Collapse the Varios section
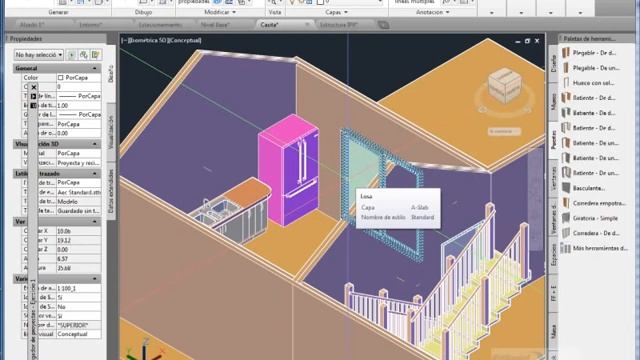640x360 pixels. tap(95, 279)
